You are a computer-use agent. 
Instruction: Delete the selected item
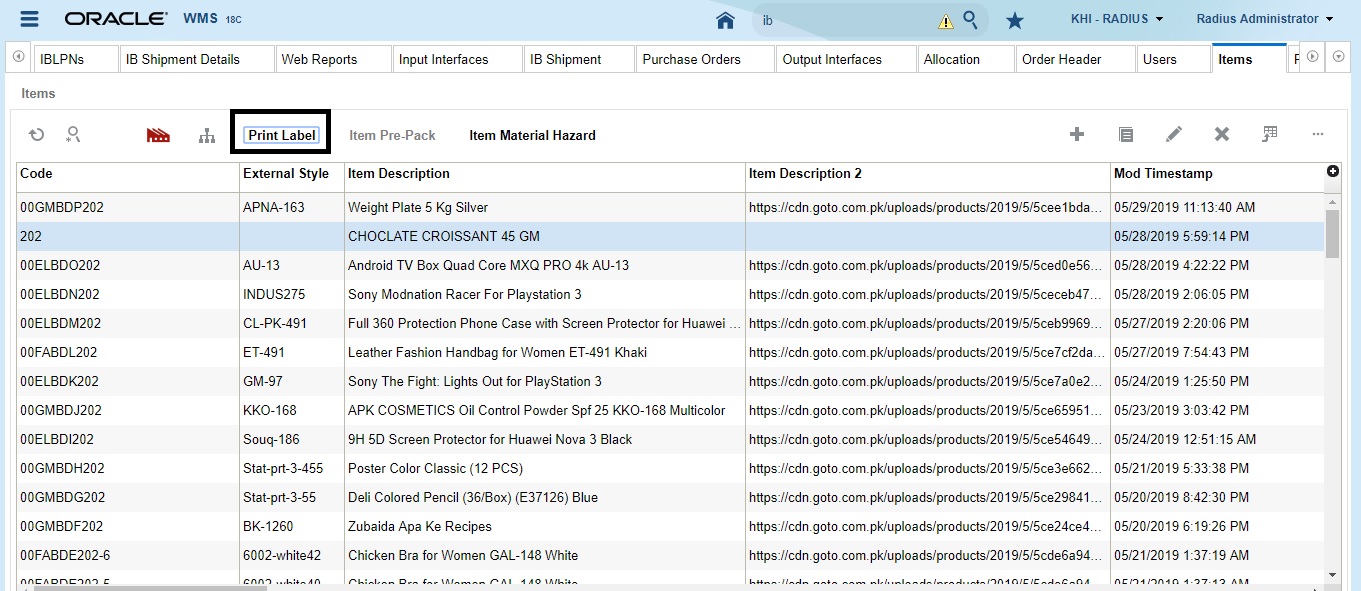click(x=1221, y=133)
